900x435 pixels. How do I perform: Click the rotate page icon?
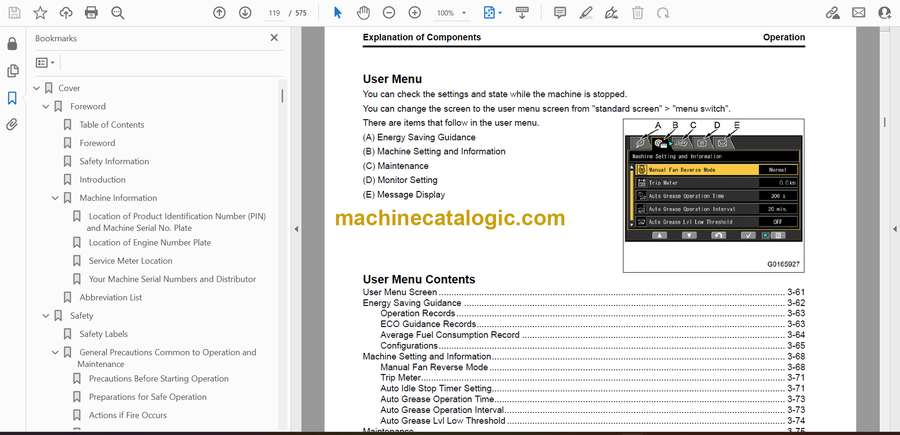[x=663, y=13]
